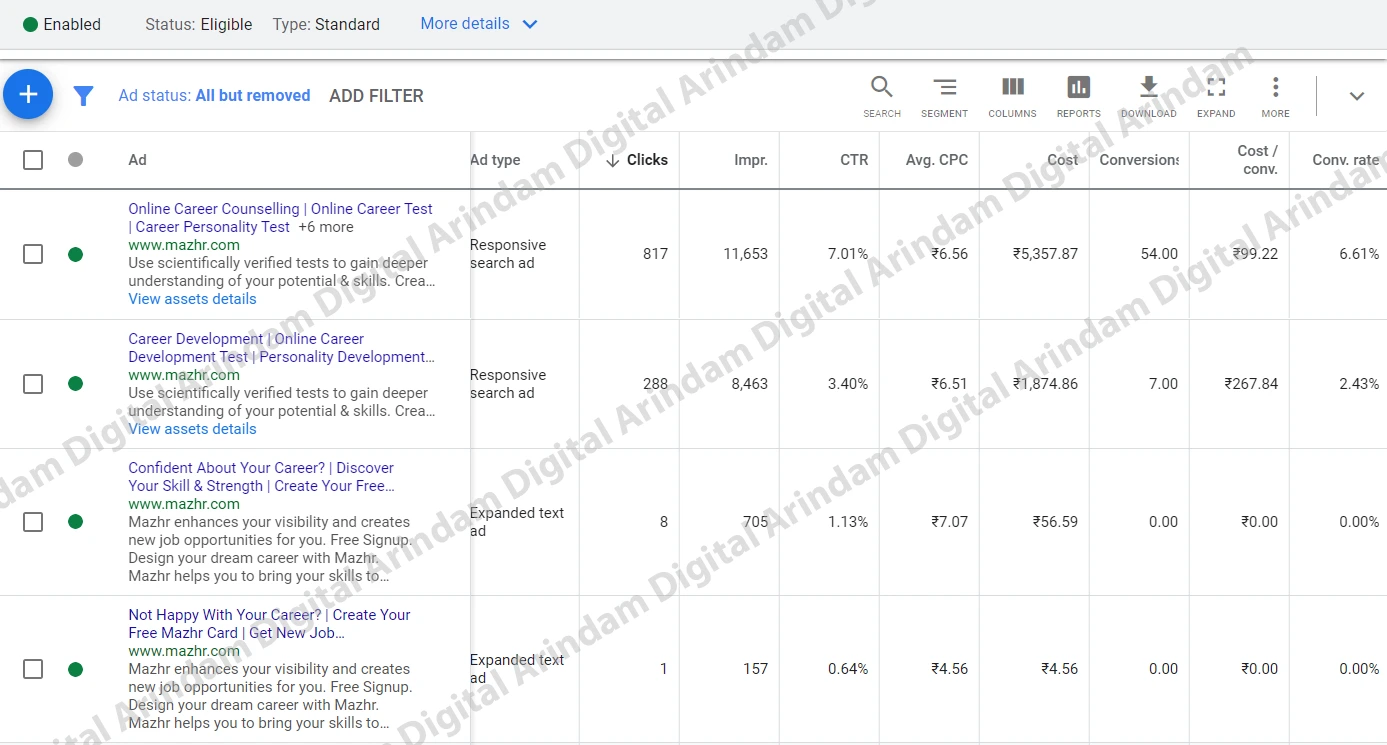Click the 2.43% conversion rate value

tap(1359, 384)
